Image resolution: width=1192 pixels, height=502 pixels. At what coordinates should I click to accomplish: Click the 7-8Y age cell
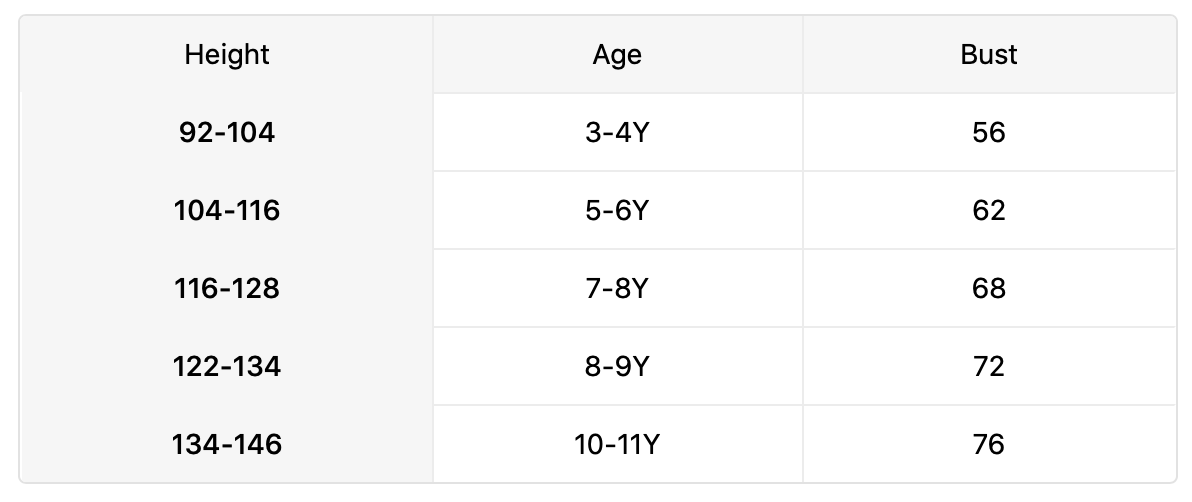tap(617, 289)
